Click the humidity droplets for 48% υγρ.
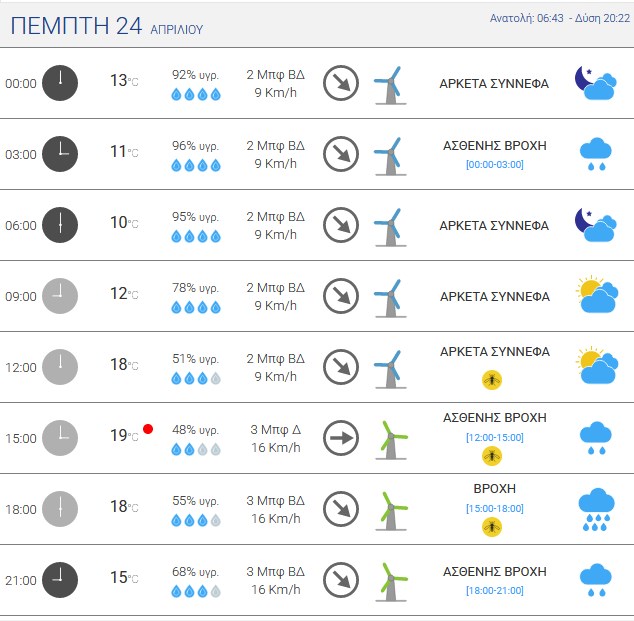Viewport: 634px width, 621px height. coord(196,450)
